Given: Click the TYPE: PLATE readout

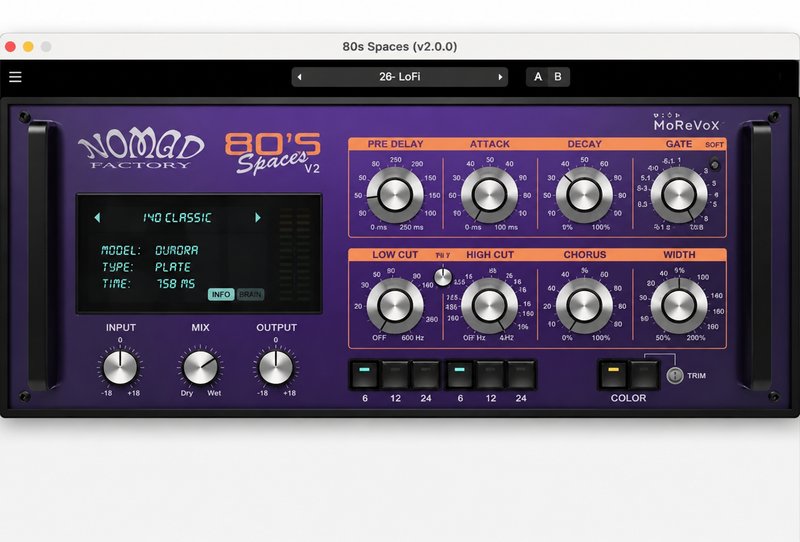Looking at the screenshot, I should click(x=146, y=267).
